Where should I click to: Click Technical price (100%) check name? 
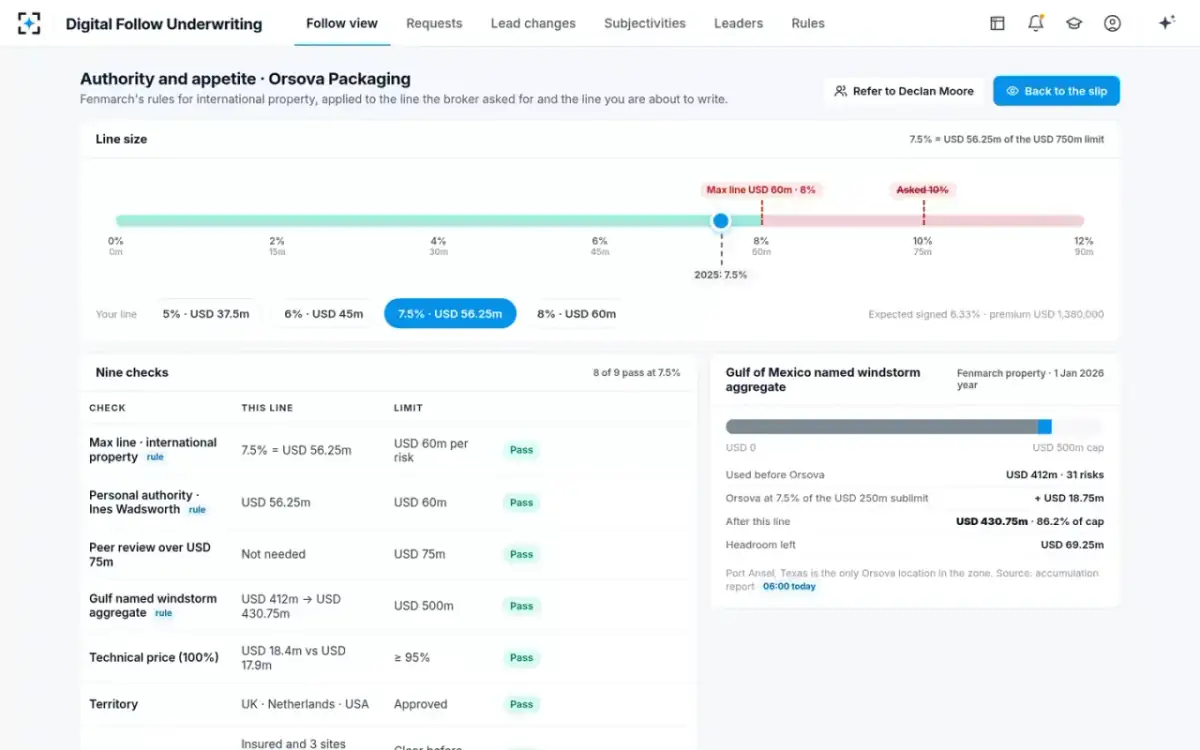click(x=153, y=658)
